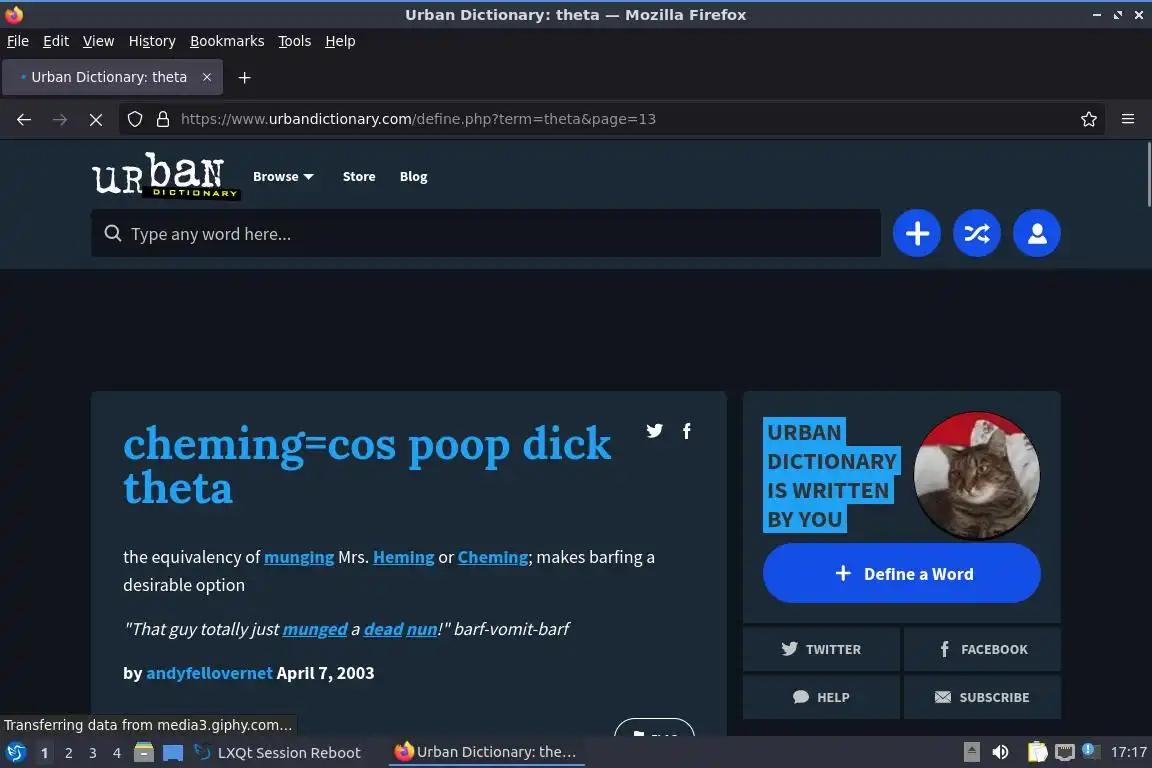Screen dimensions: 1152x768
Task: Share definition via Twitter bird icon
Action: [x=654, y=431]
